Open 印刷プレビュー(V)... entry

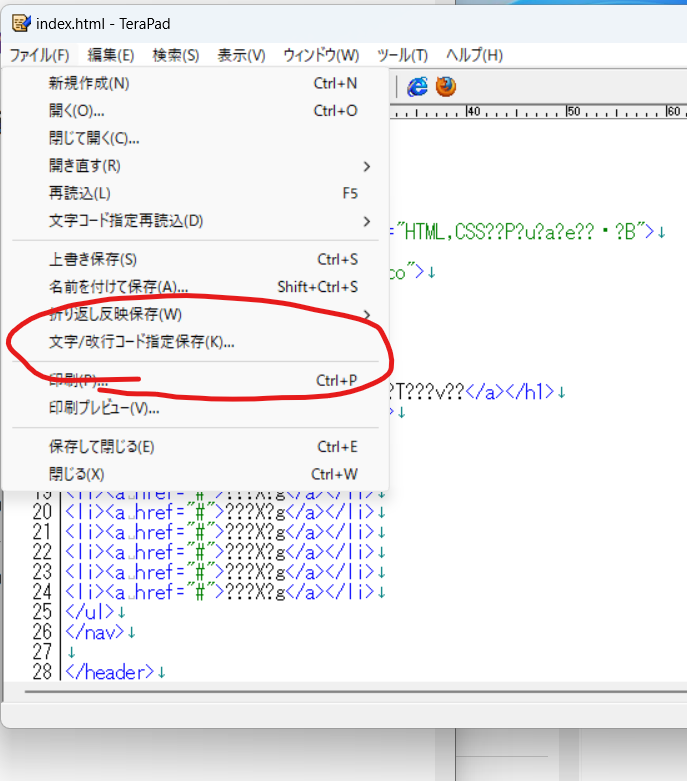195,408
